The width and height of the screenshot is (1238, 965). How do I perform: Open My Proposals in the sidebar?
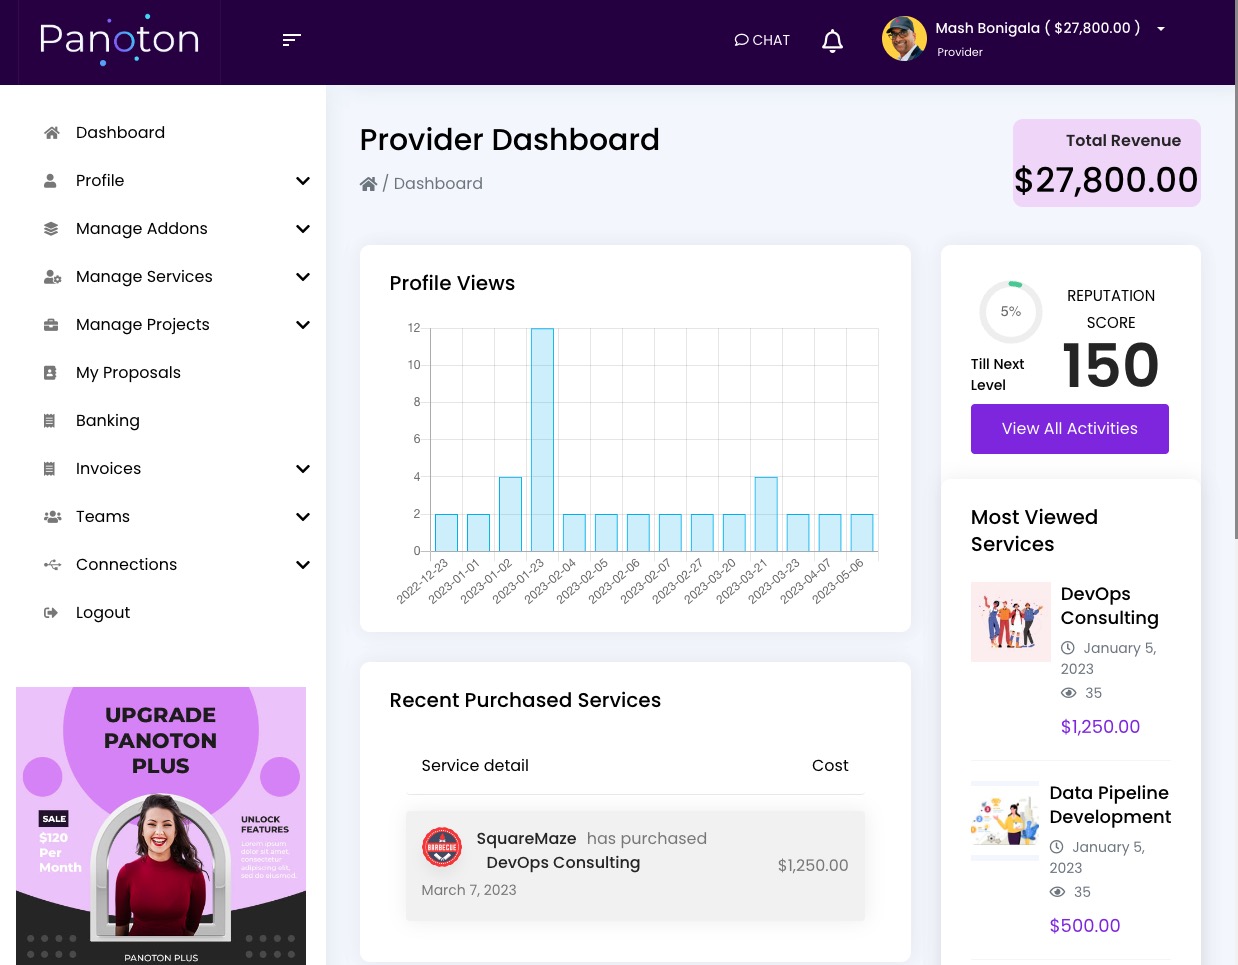(x=128, y=373)
